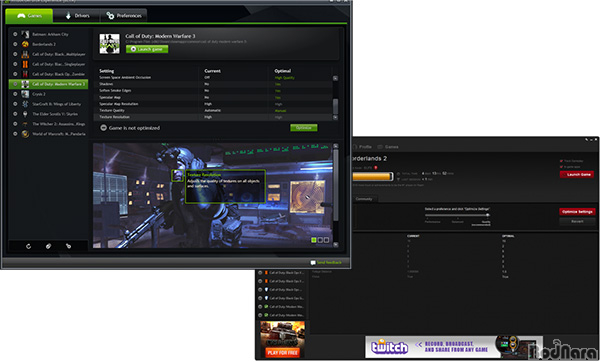Click the refresh icon below the games list
This screenshot has height=362, width=600.
[x=28, y=246]
